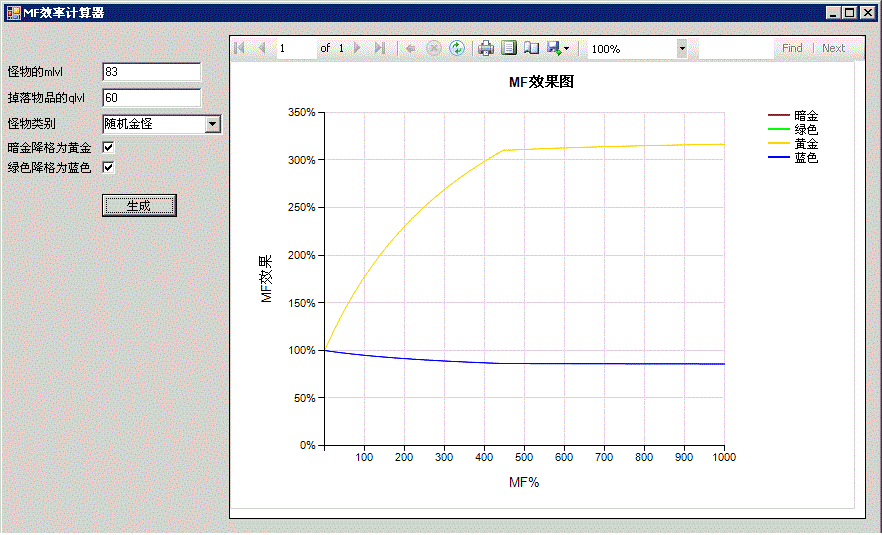Go to last page arrow
Image resolution: width=882 pixels, height=535 pixels.
click(x=379, y=48)
